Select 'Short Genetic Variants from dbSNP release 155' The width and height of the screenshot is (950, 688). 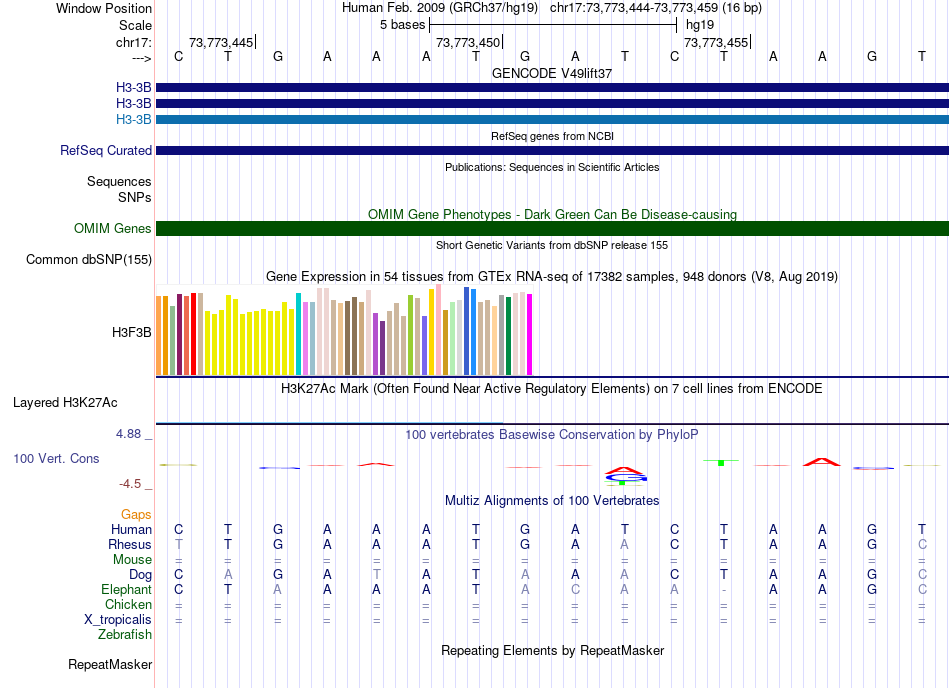click(x=552, y=245)
